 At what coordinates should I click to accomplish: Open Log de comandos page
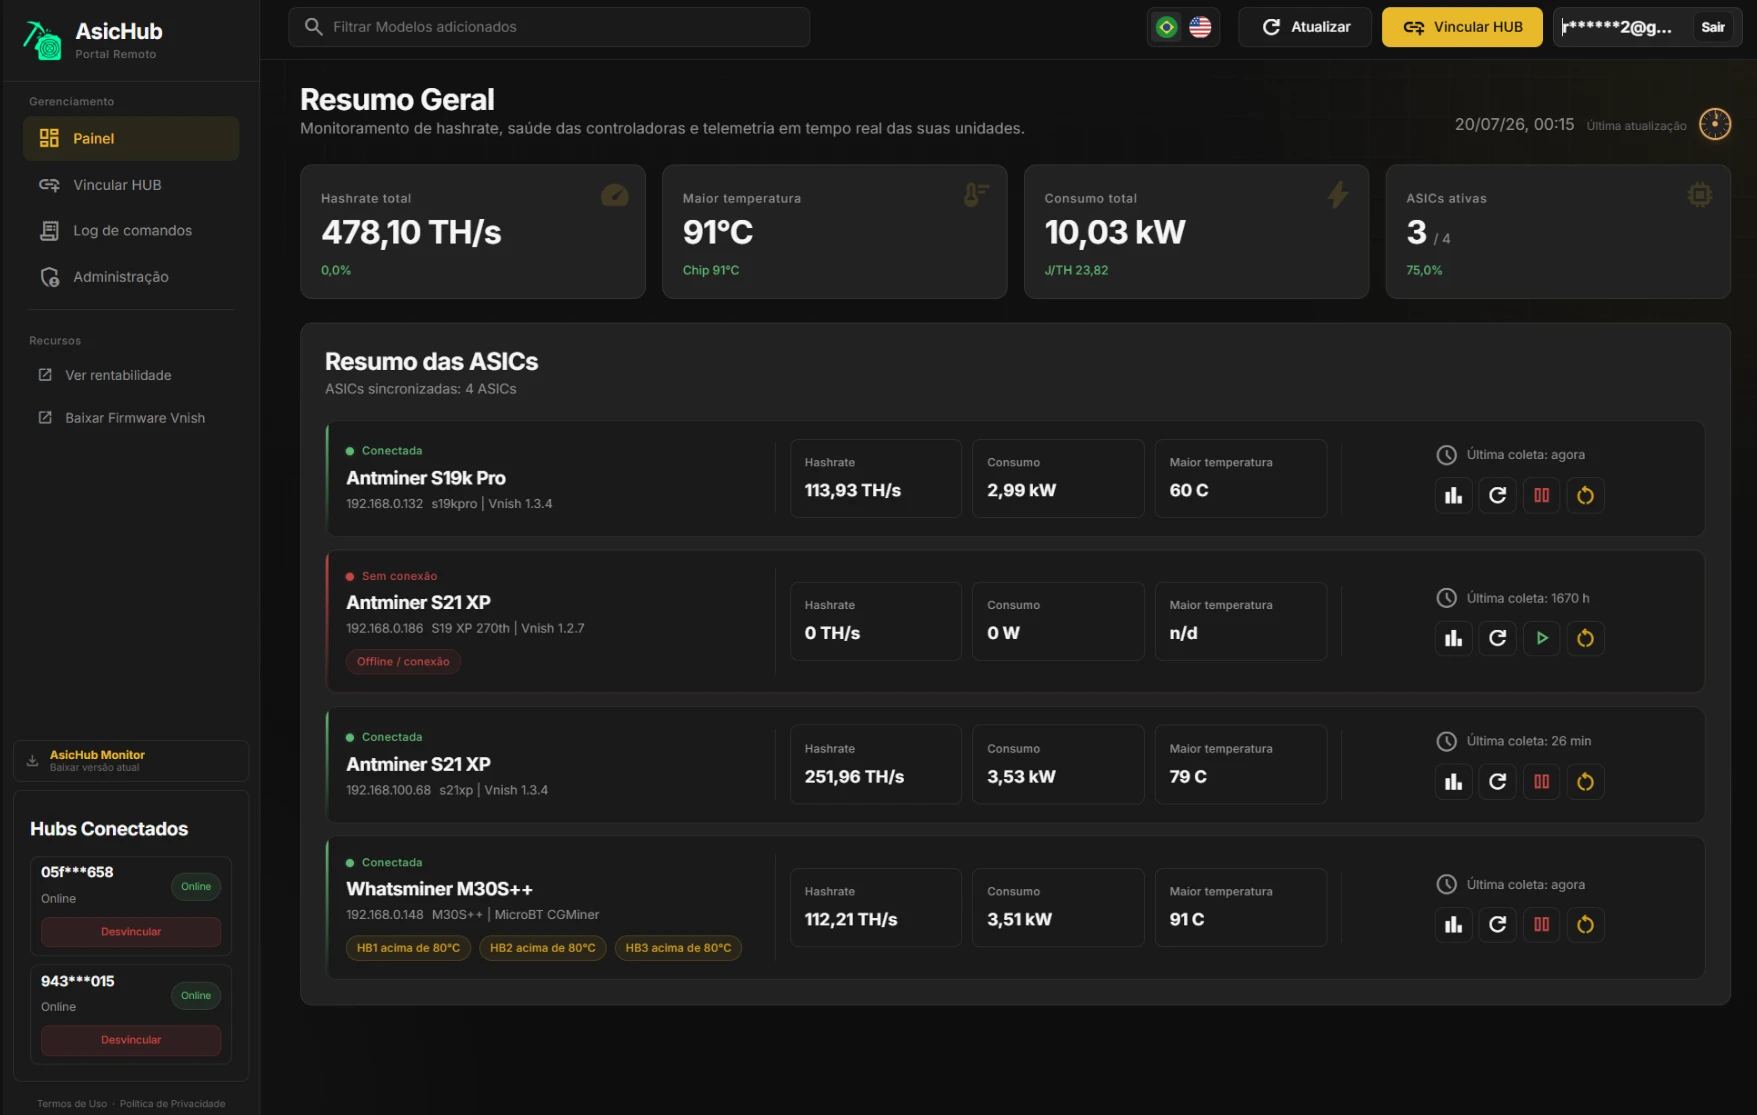click(131, 231)
